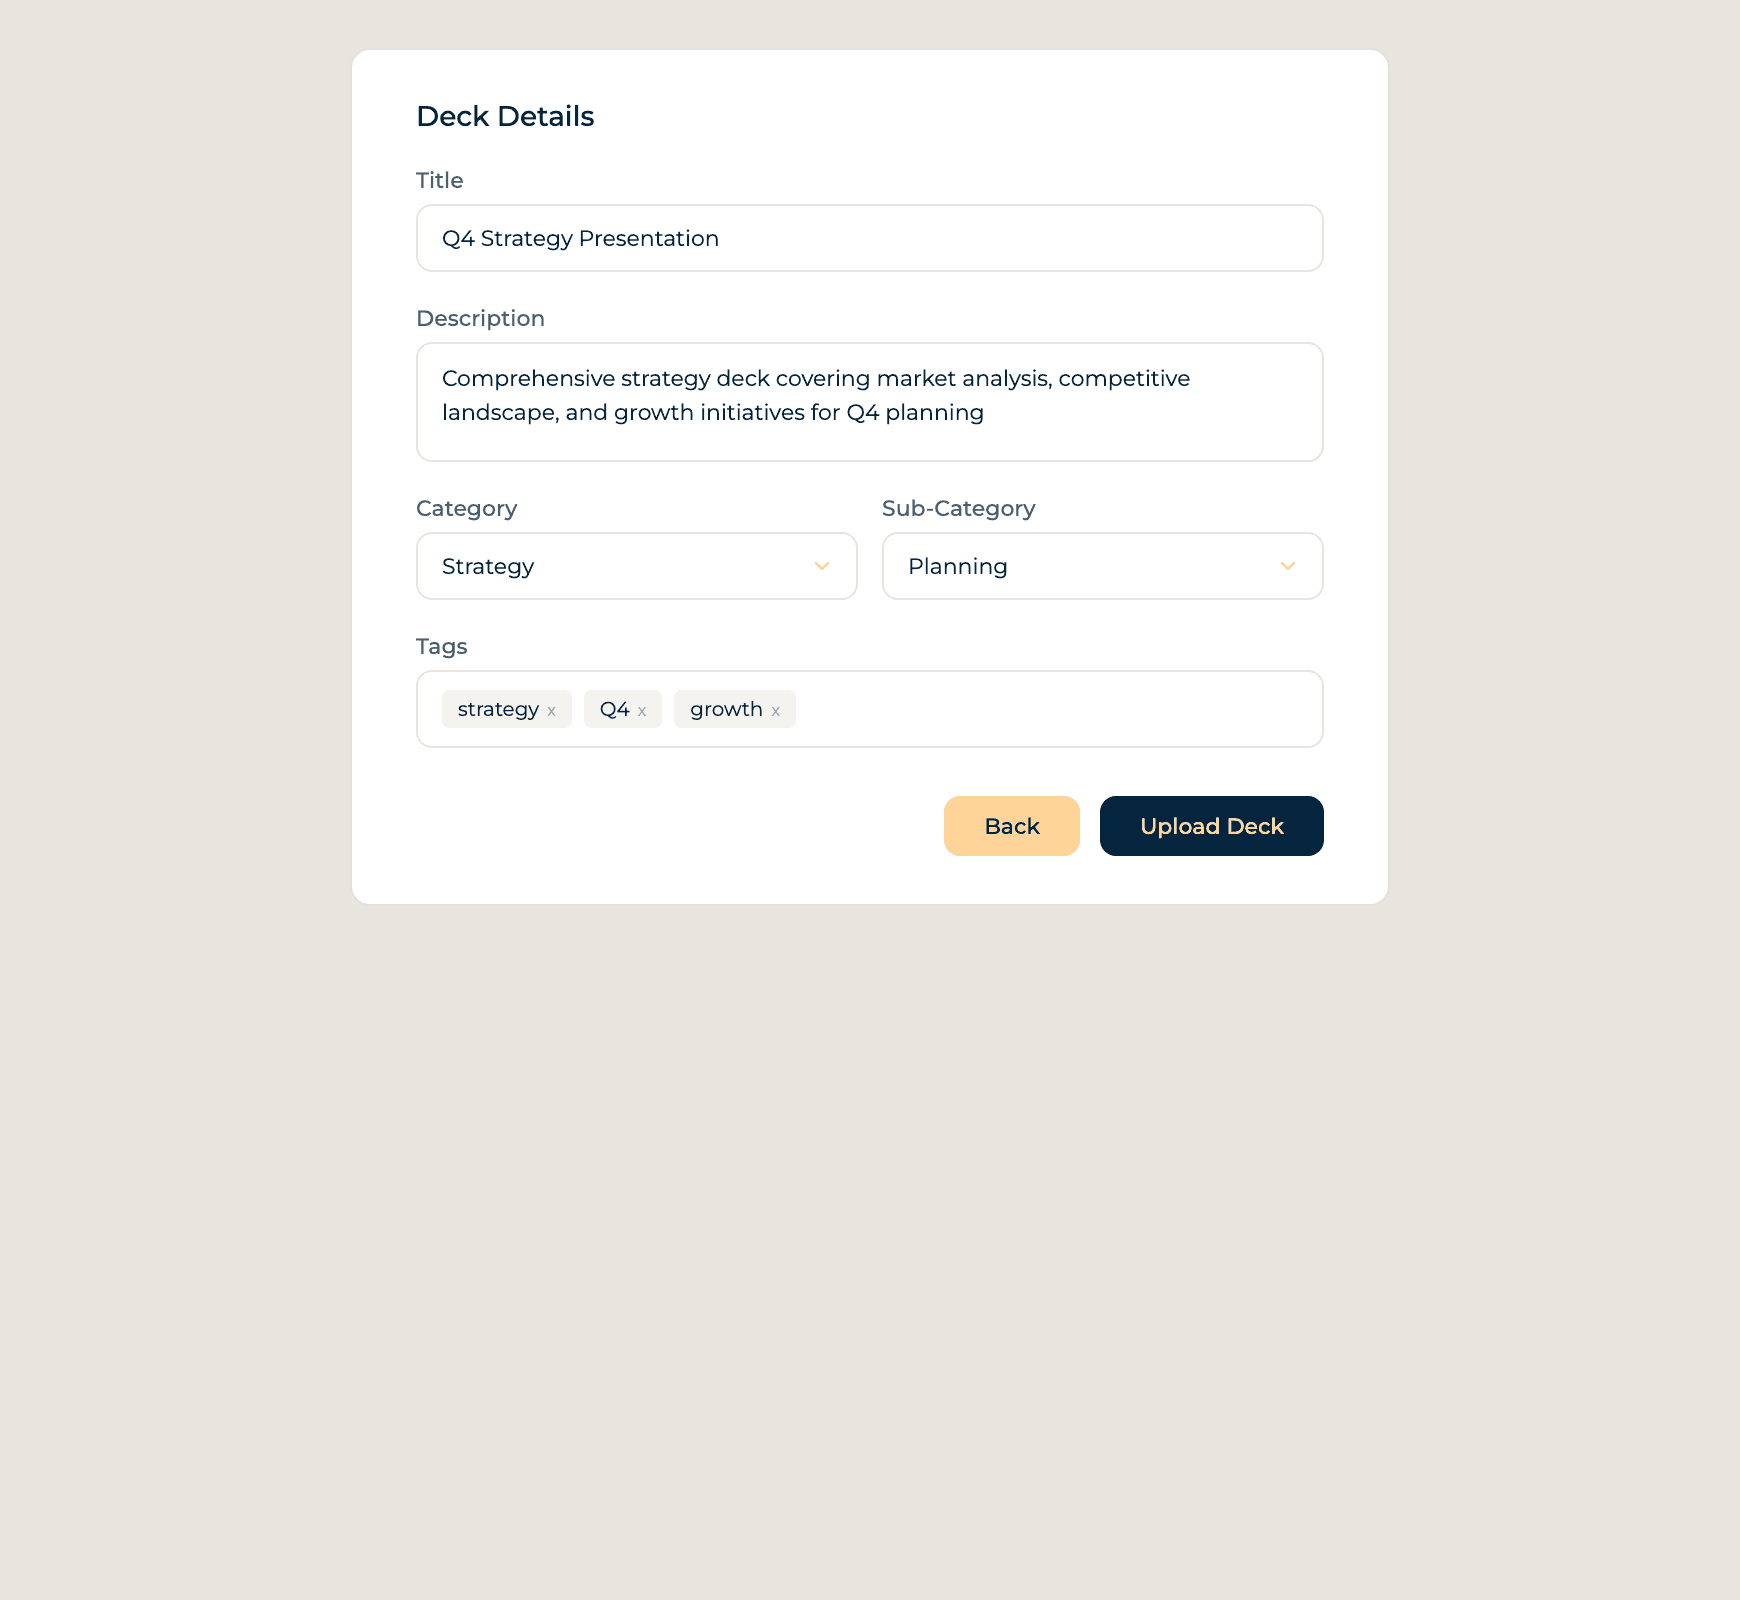Select the strategy tag chip text
1740x1600 pixels.
coord(498,709)
